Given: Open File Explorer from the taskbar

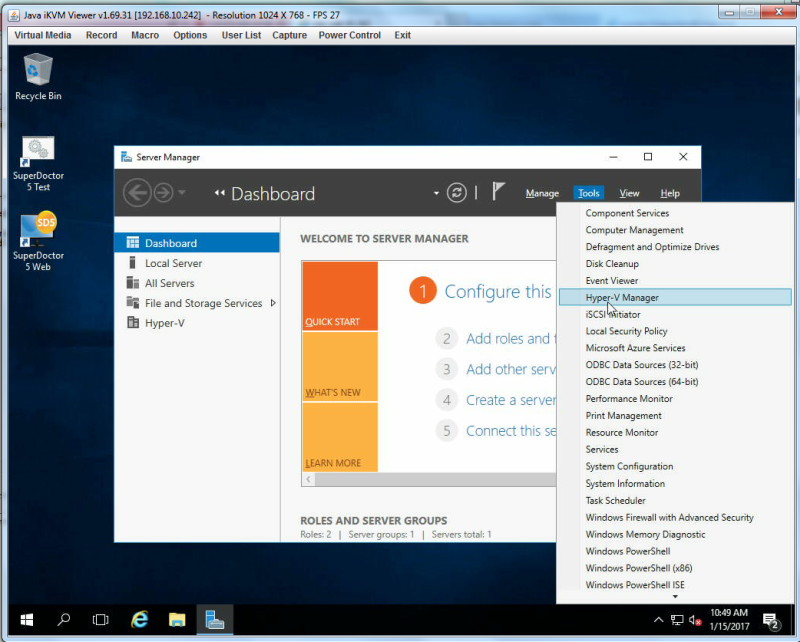Looking at the screenshot, I should (177, 620).
